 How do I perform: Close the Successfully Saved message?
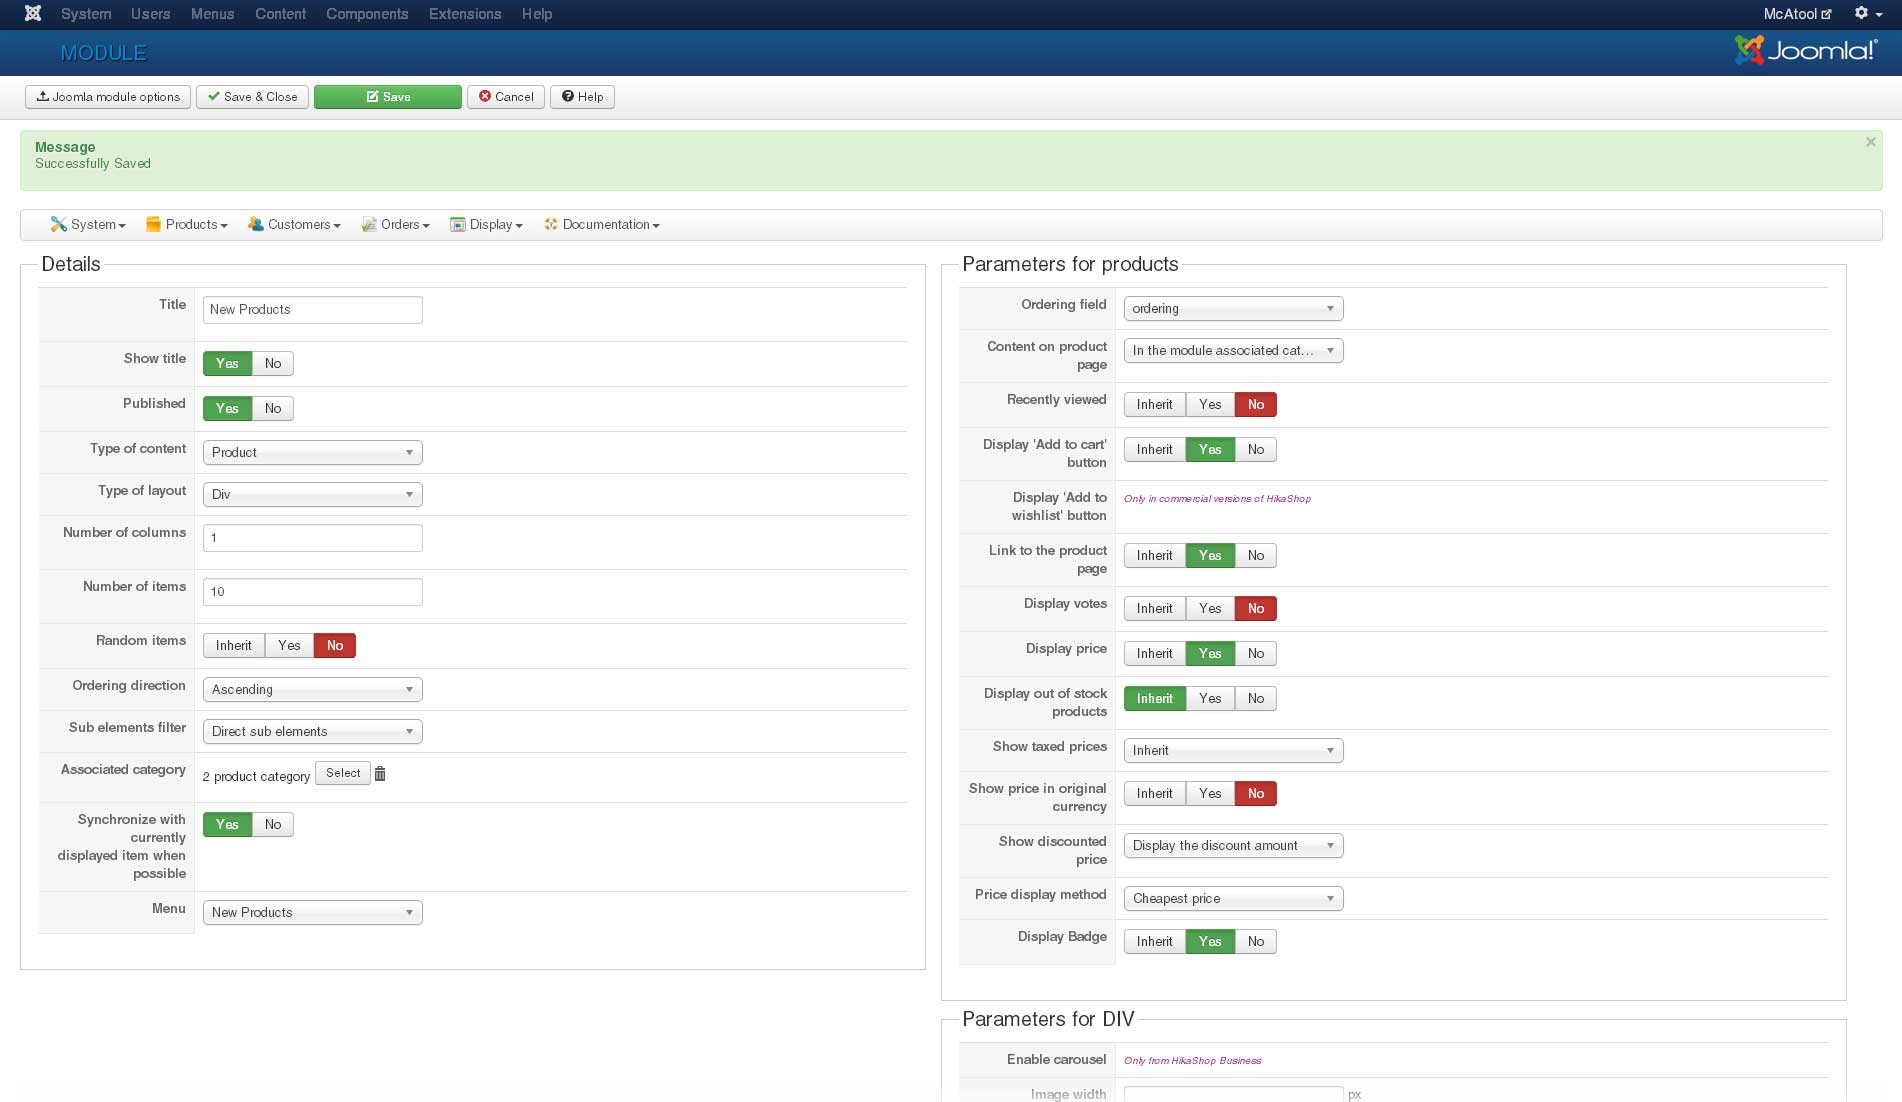[1870, 142]
